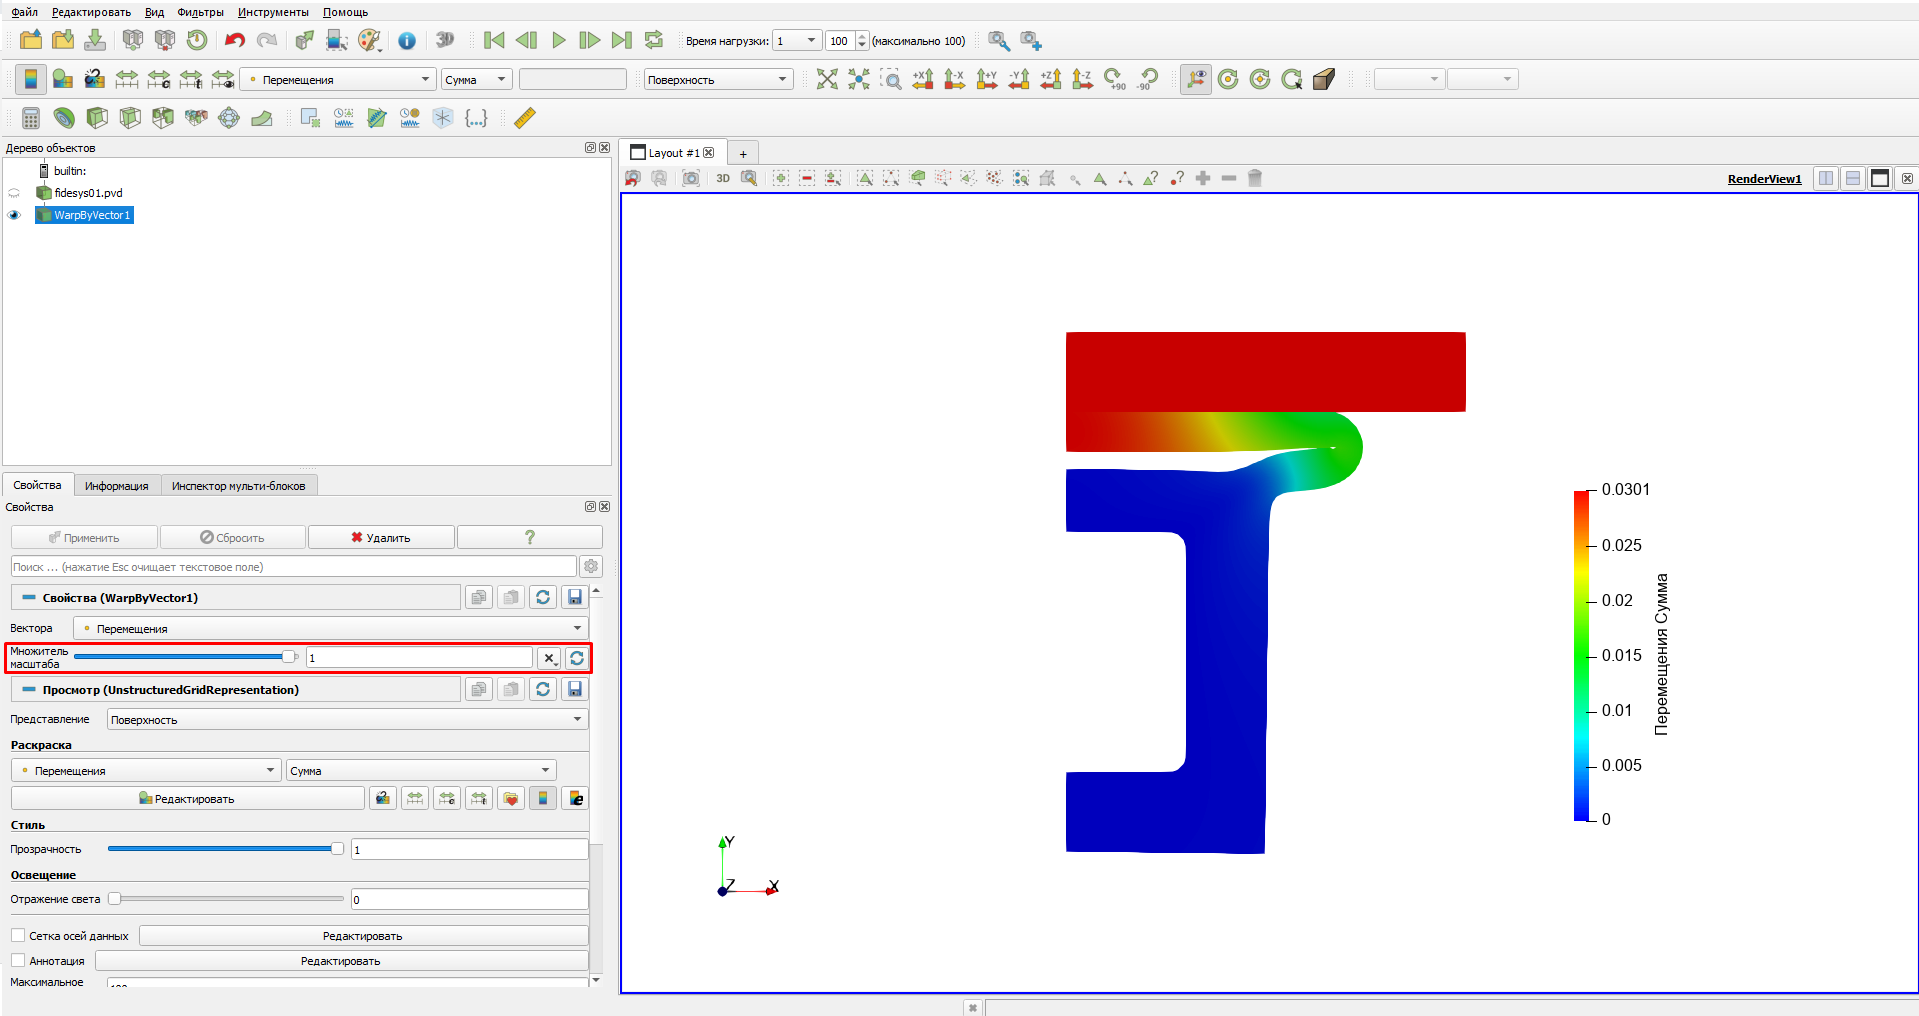Viewport: 1919px width, 1016px height.
Task: Rotate view +90 degrees clockwise
Action: [x=1115, y=79]
